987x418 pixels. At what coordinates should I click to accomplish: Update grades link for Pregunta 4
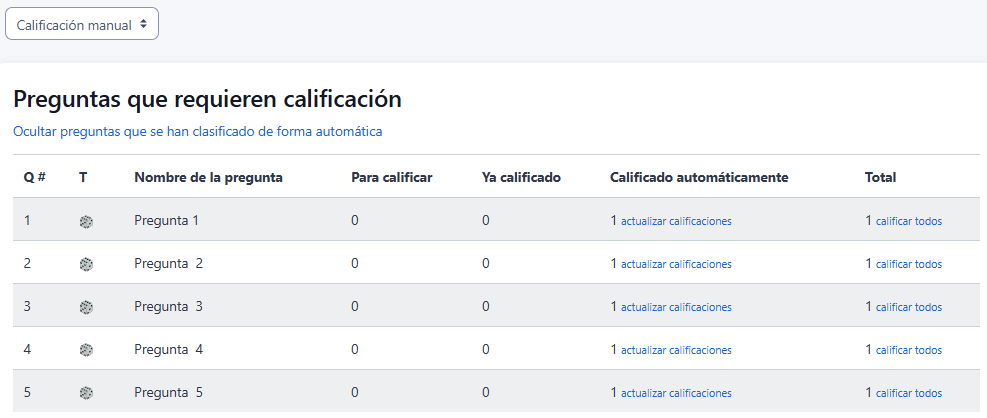tap(676, 351)
